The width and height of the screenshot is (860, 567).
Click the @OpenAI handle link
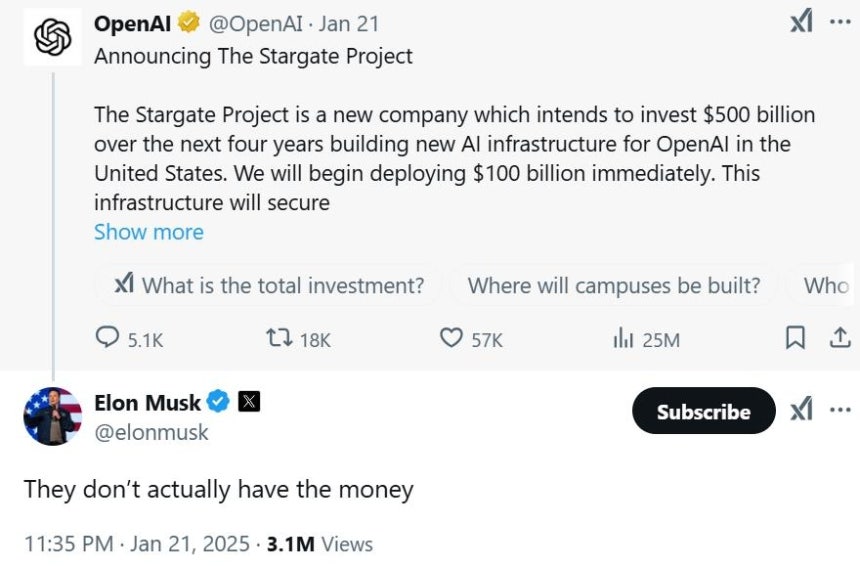pyautogui.click(x=256, y=24)
